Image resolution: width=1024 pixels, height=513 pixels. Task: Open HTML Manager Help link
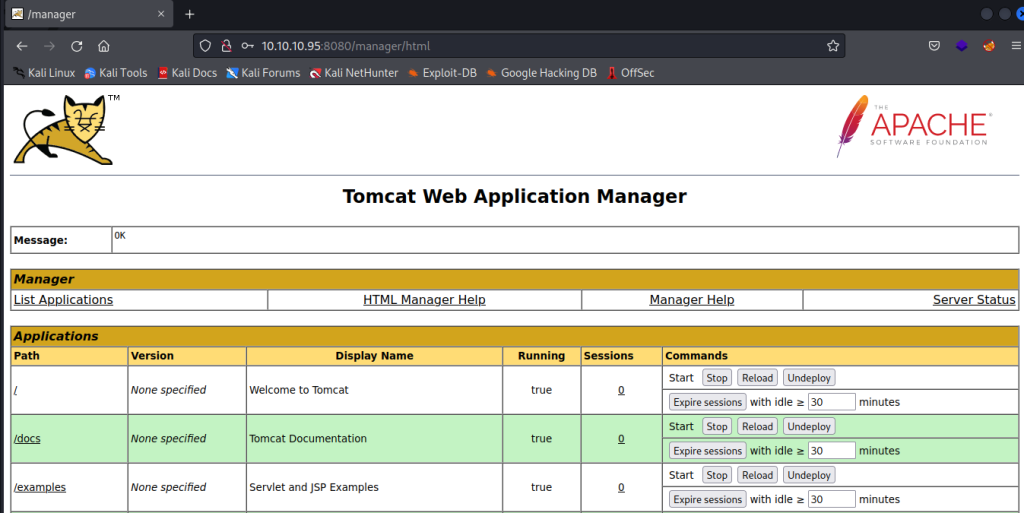[x=424, y=300]
